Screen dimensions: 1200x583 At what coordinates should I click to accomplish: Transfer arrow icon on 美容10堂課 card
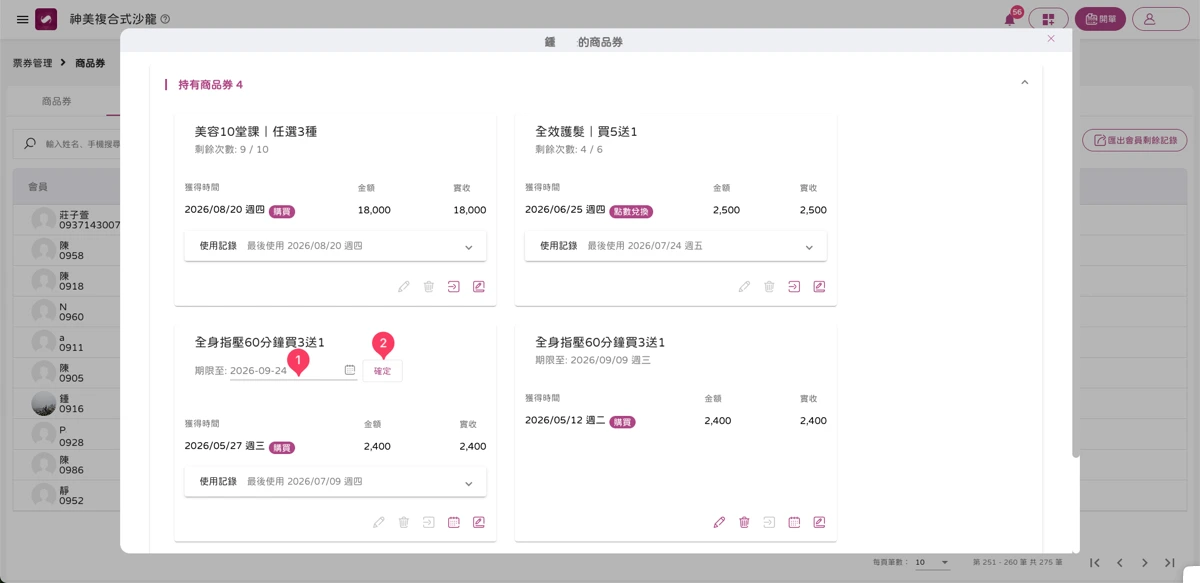click(454, 287)
